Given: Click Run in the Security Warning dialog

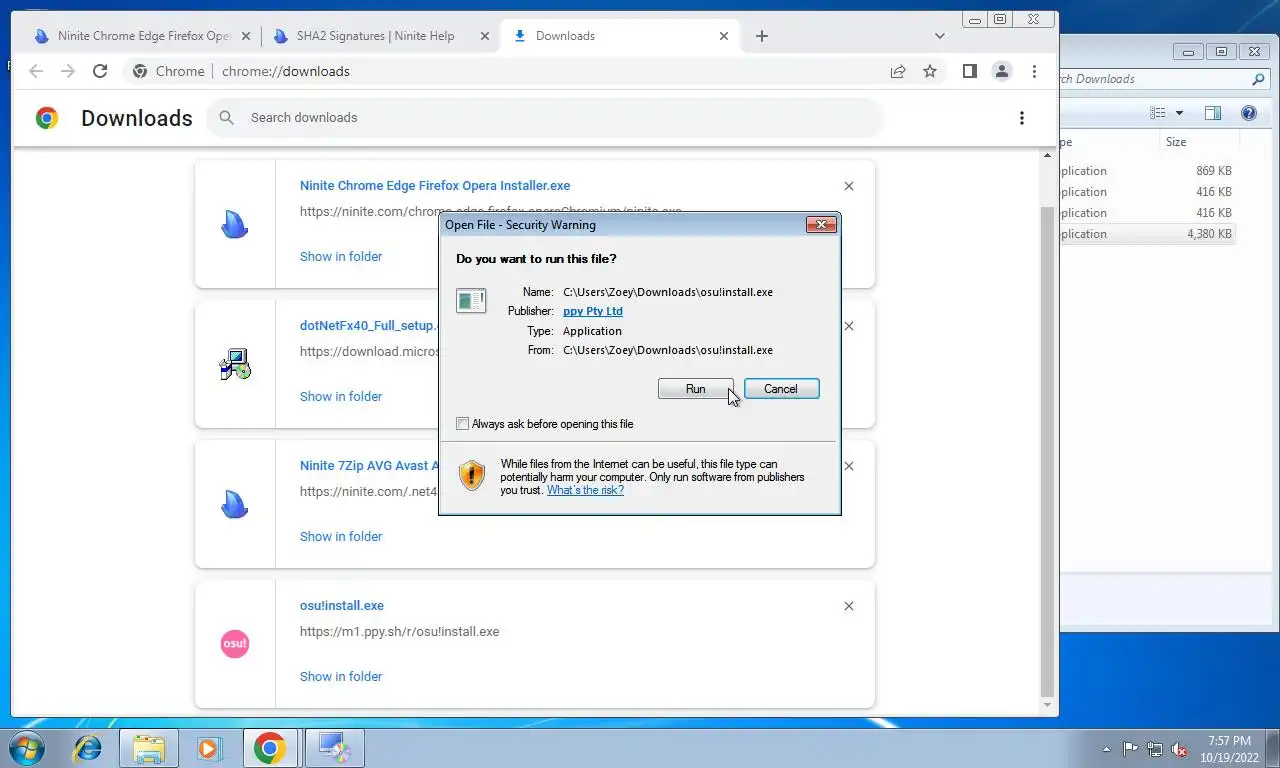Looking at the screenshot, I should [x=695, y=389].
